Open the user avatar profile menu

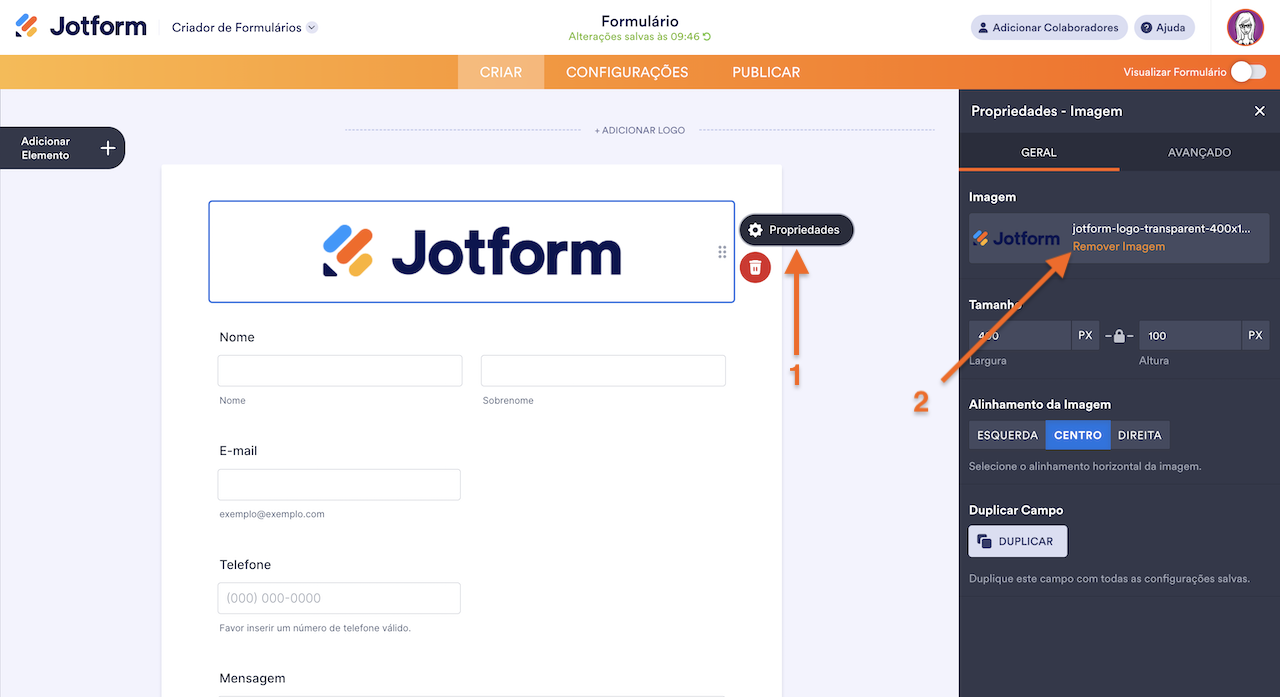(x=1245, y=27)
